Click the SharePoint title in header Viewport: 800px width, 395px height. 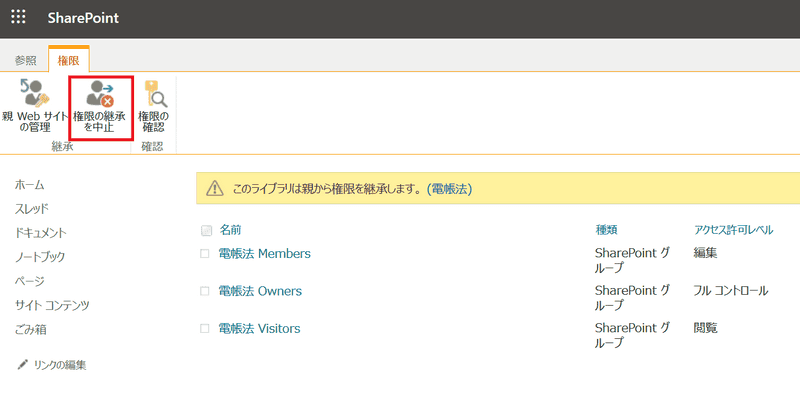click(83, 18)
